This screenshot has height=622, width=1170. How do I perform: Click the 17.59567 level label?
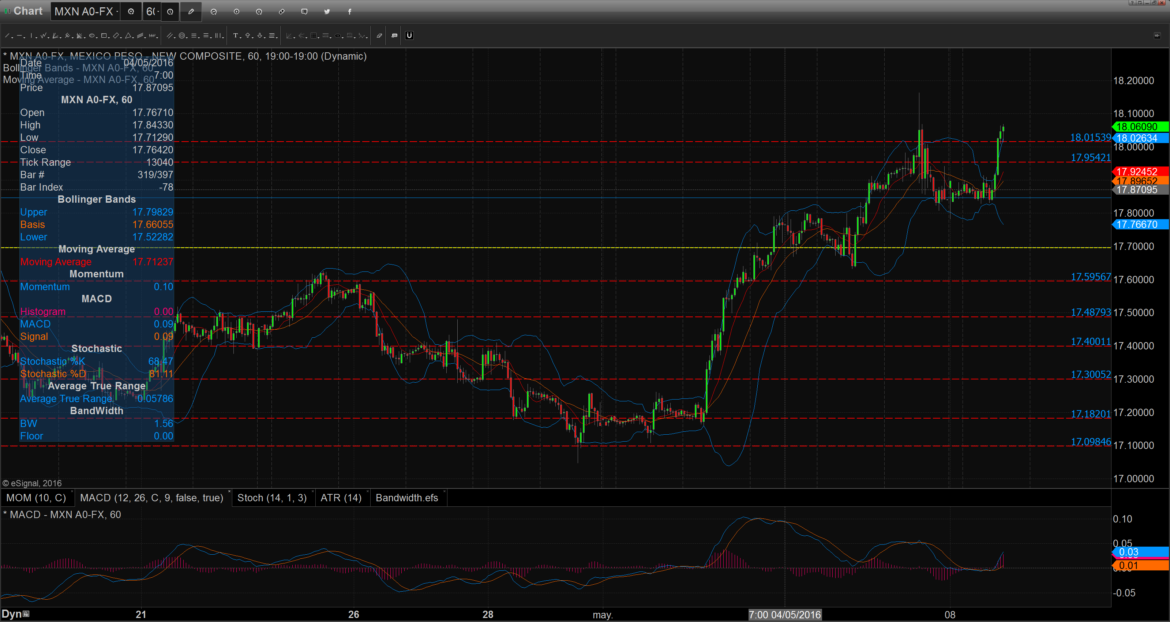[1091, 277]
